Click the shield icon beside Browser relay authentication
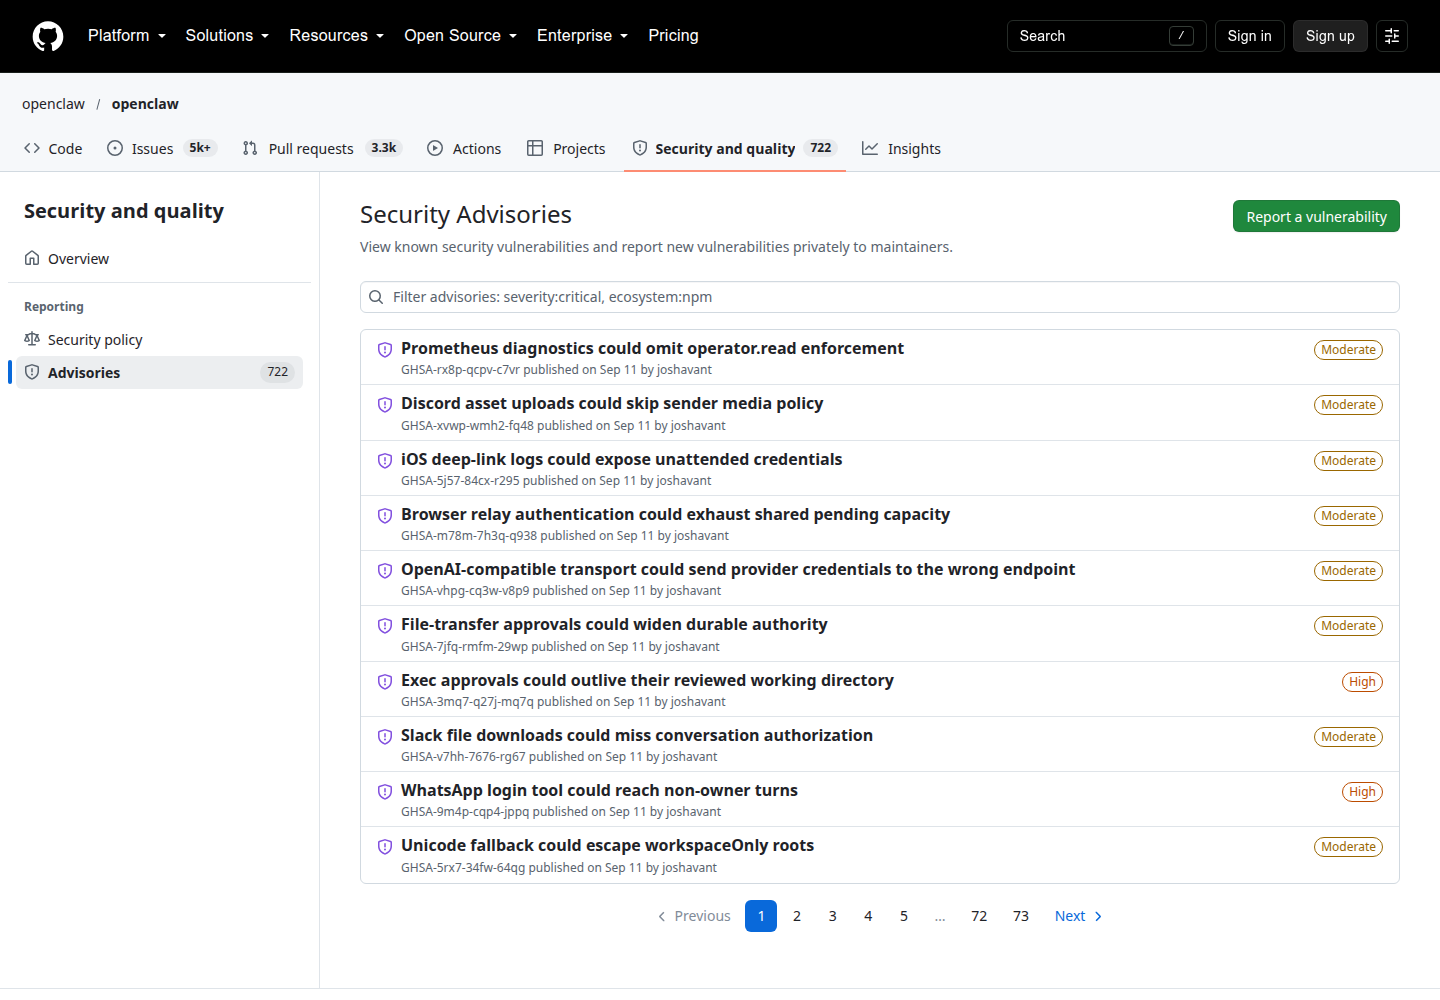The image size is (1440, 1000). (x=385, y=516)
